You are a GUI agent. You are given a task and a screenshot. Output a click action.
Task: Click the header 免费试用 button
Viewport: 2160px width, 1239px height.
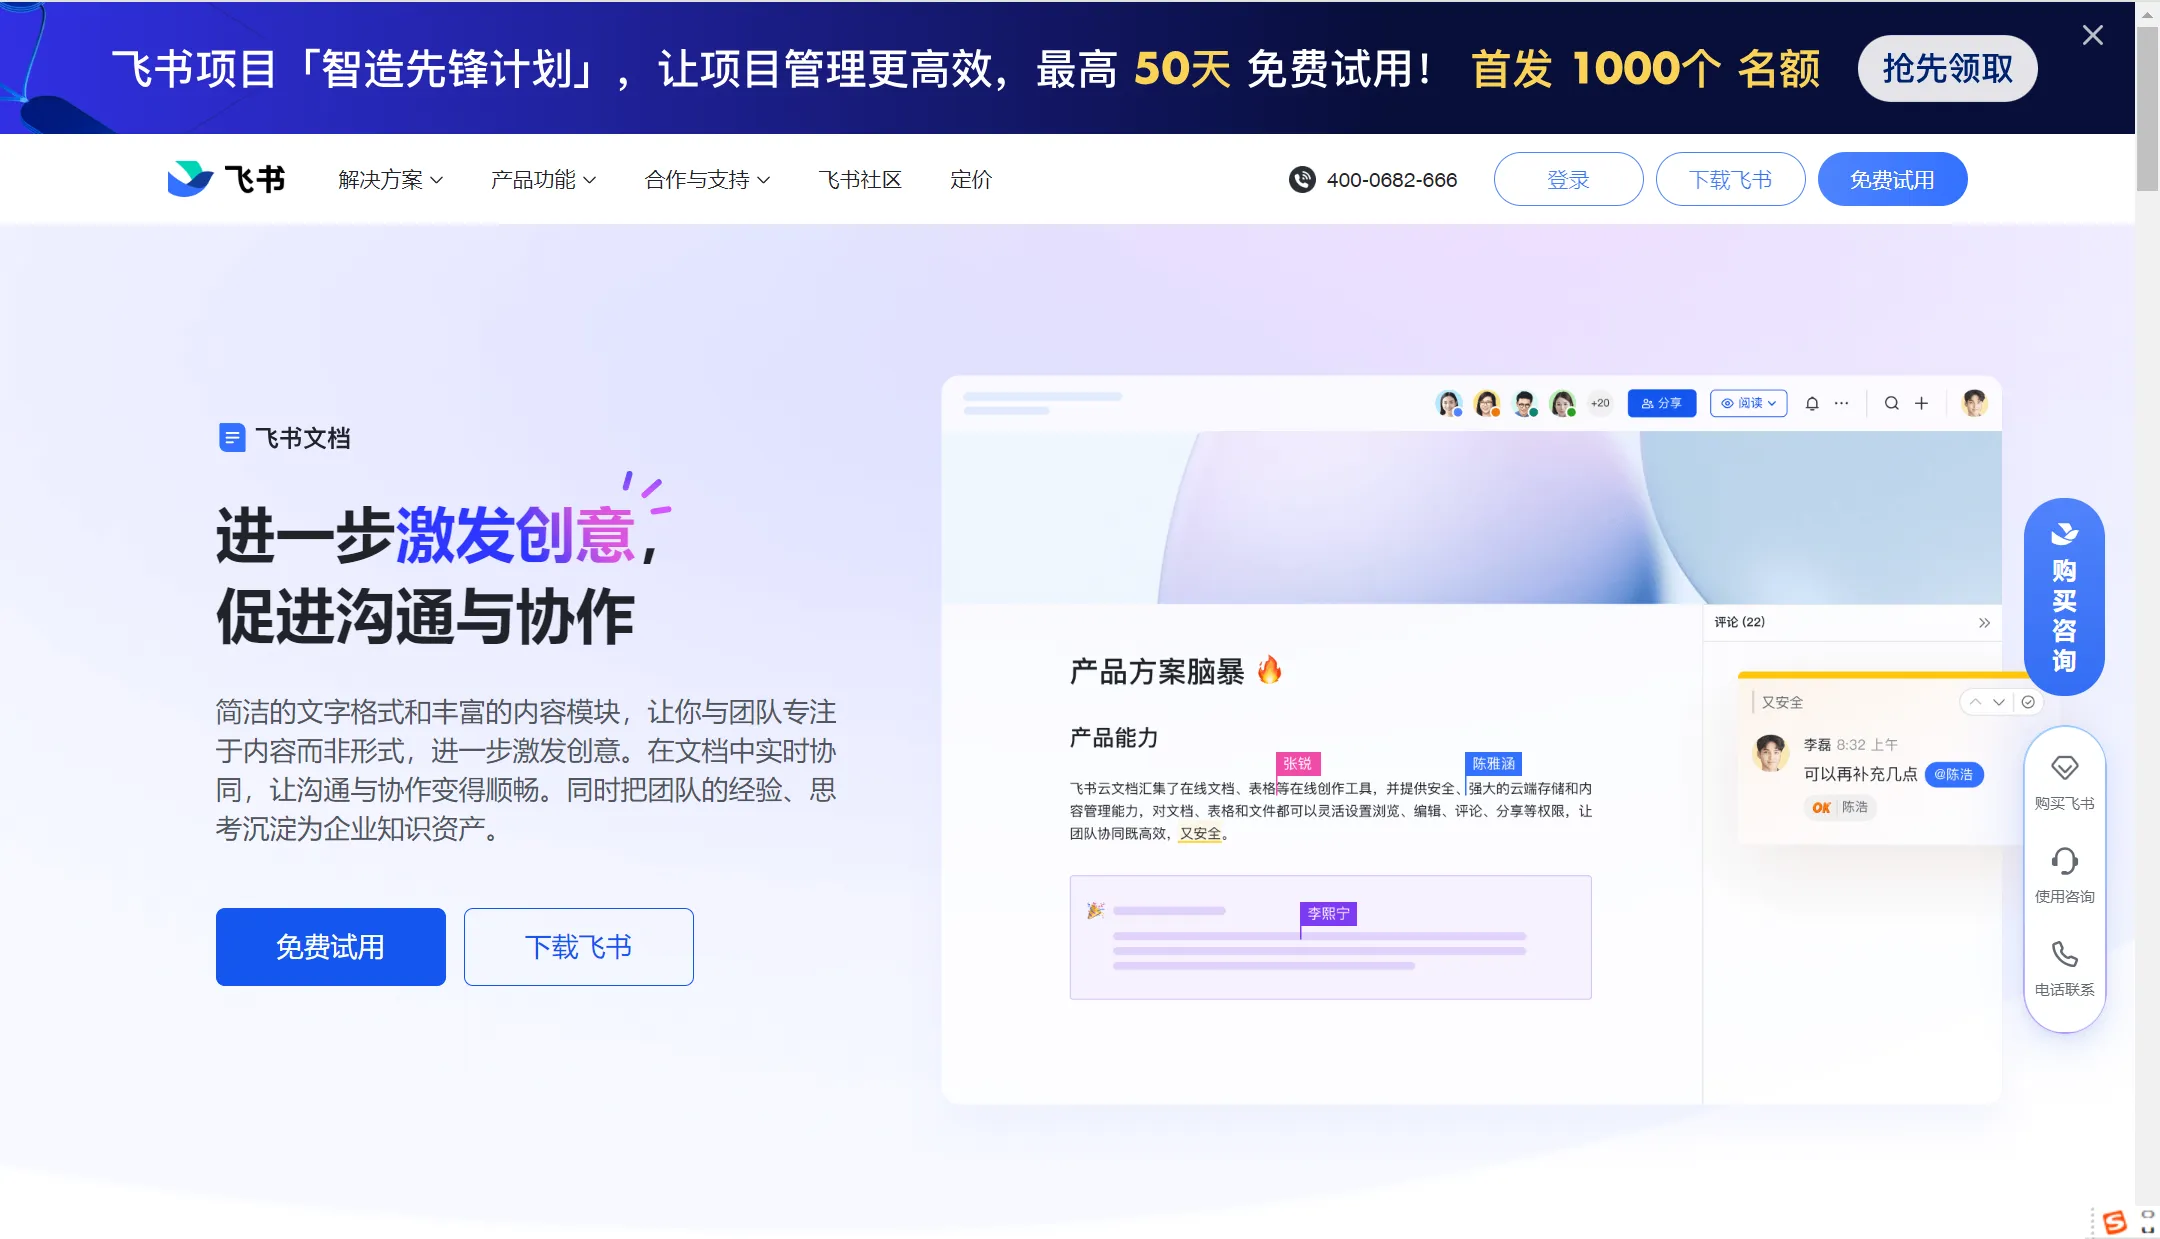[x=1892, y=180]
